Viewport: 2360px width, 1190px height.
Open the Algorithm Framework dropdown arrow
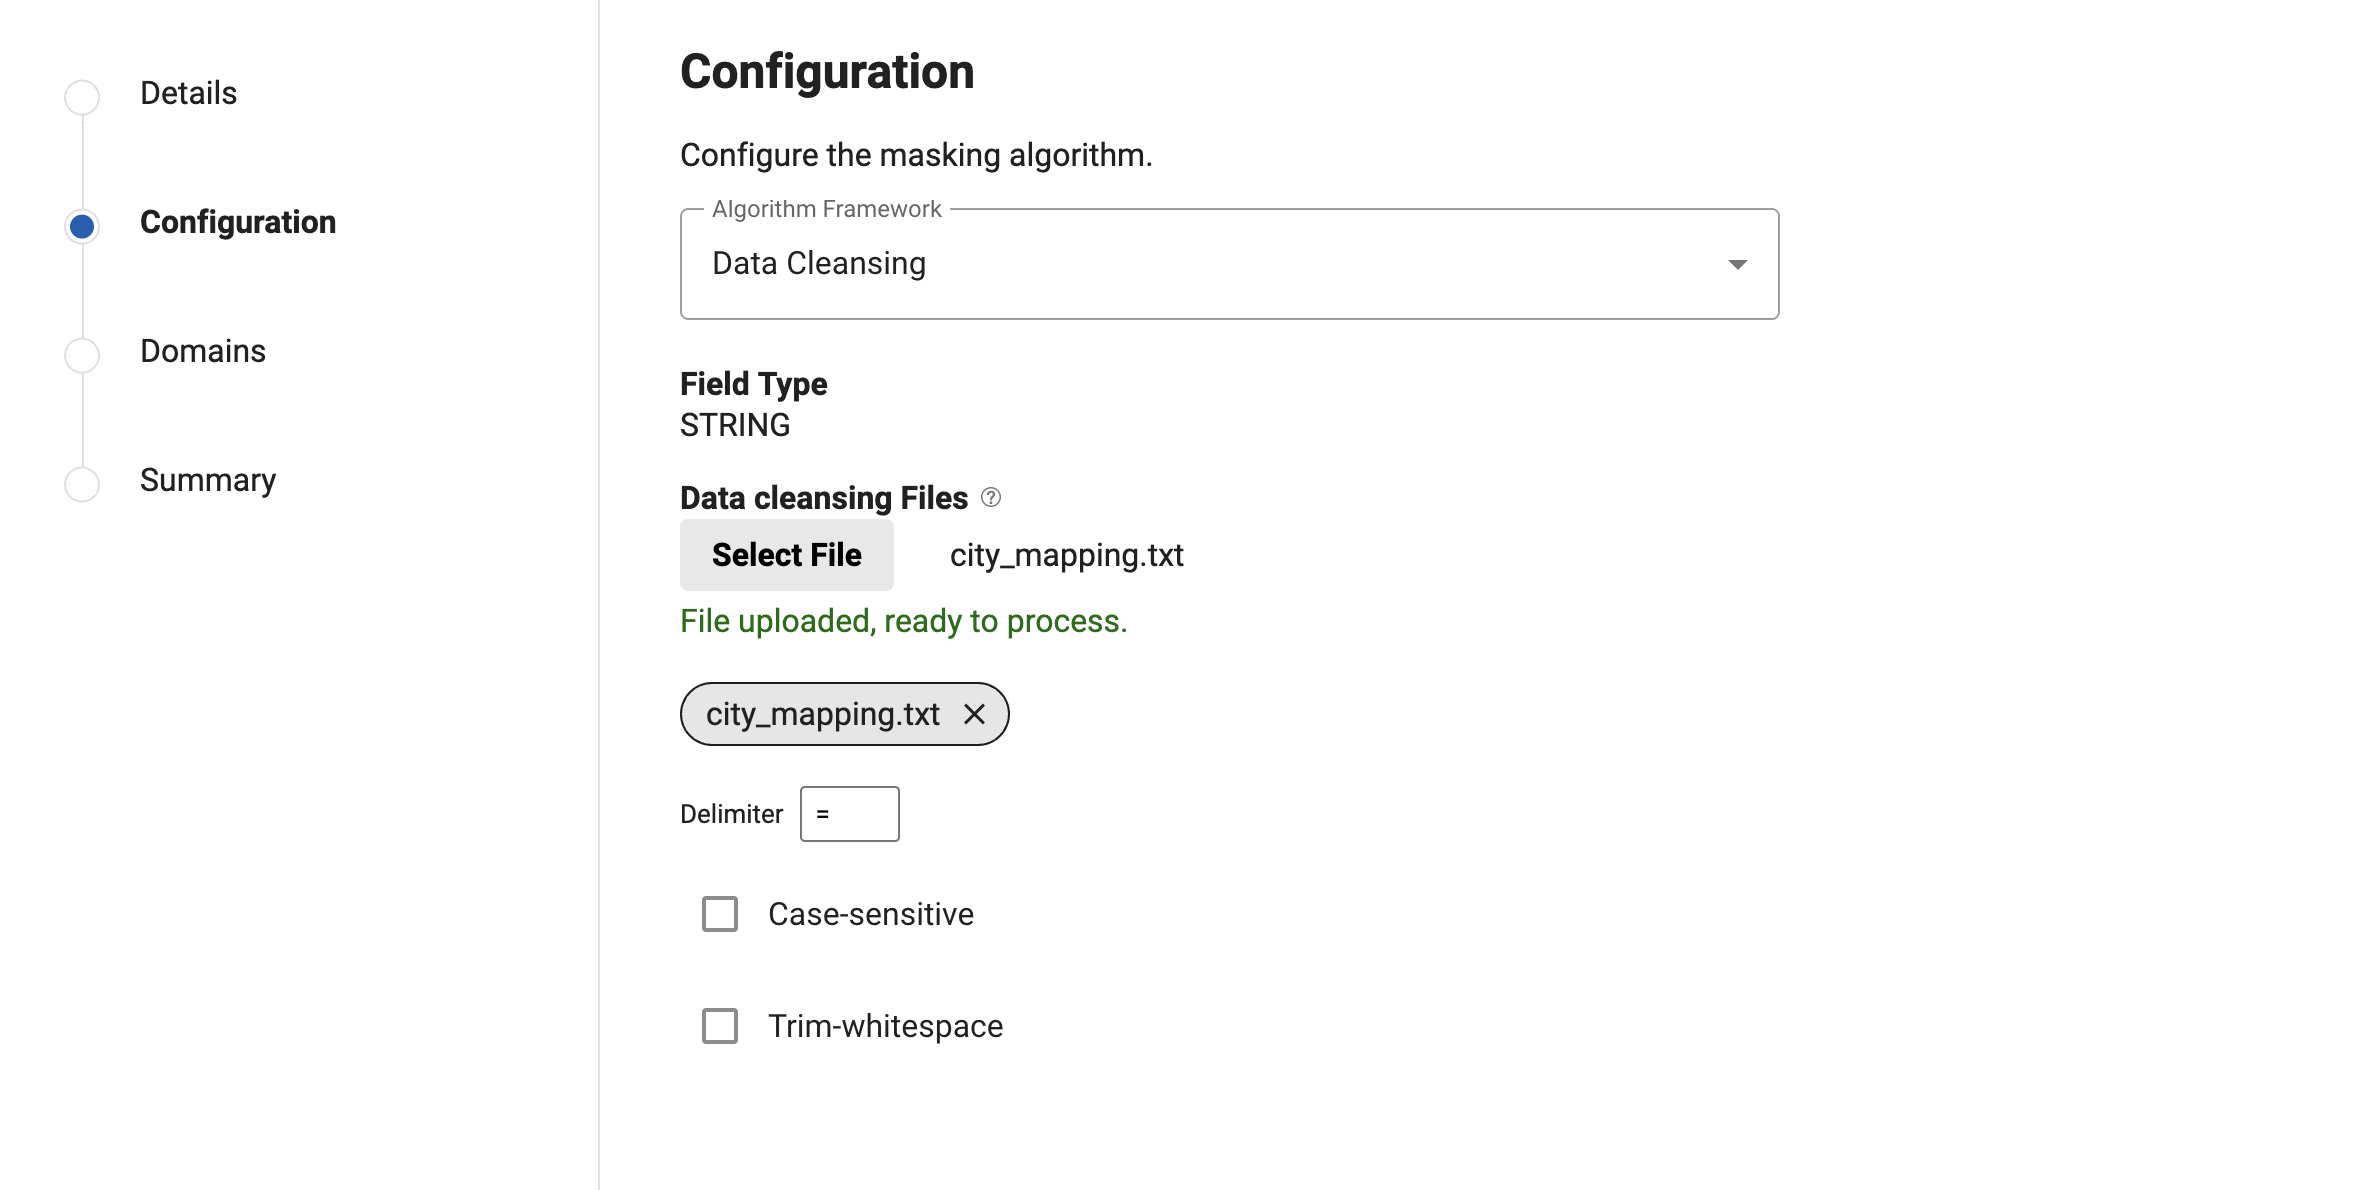tap(1737, 264)
